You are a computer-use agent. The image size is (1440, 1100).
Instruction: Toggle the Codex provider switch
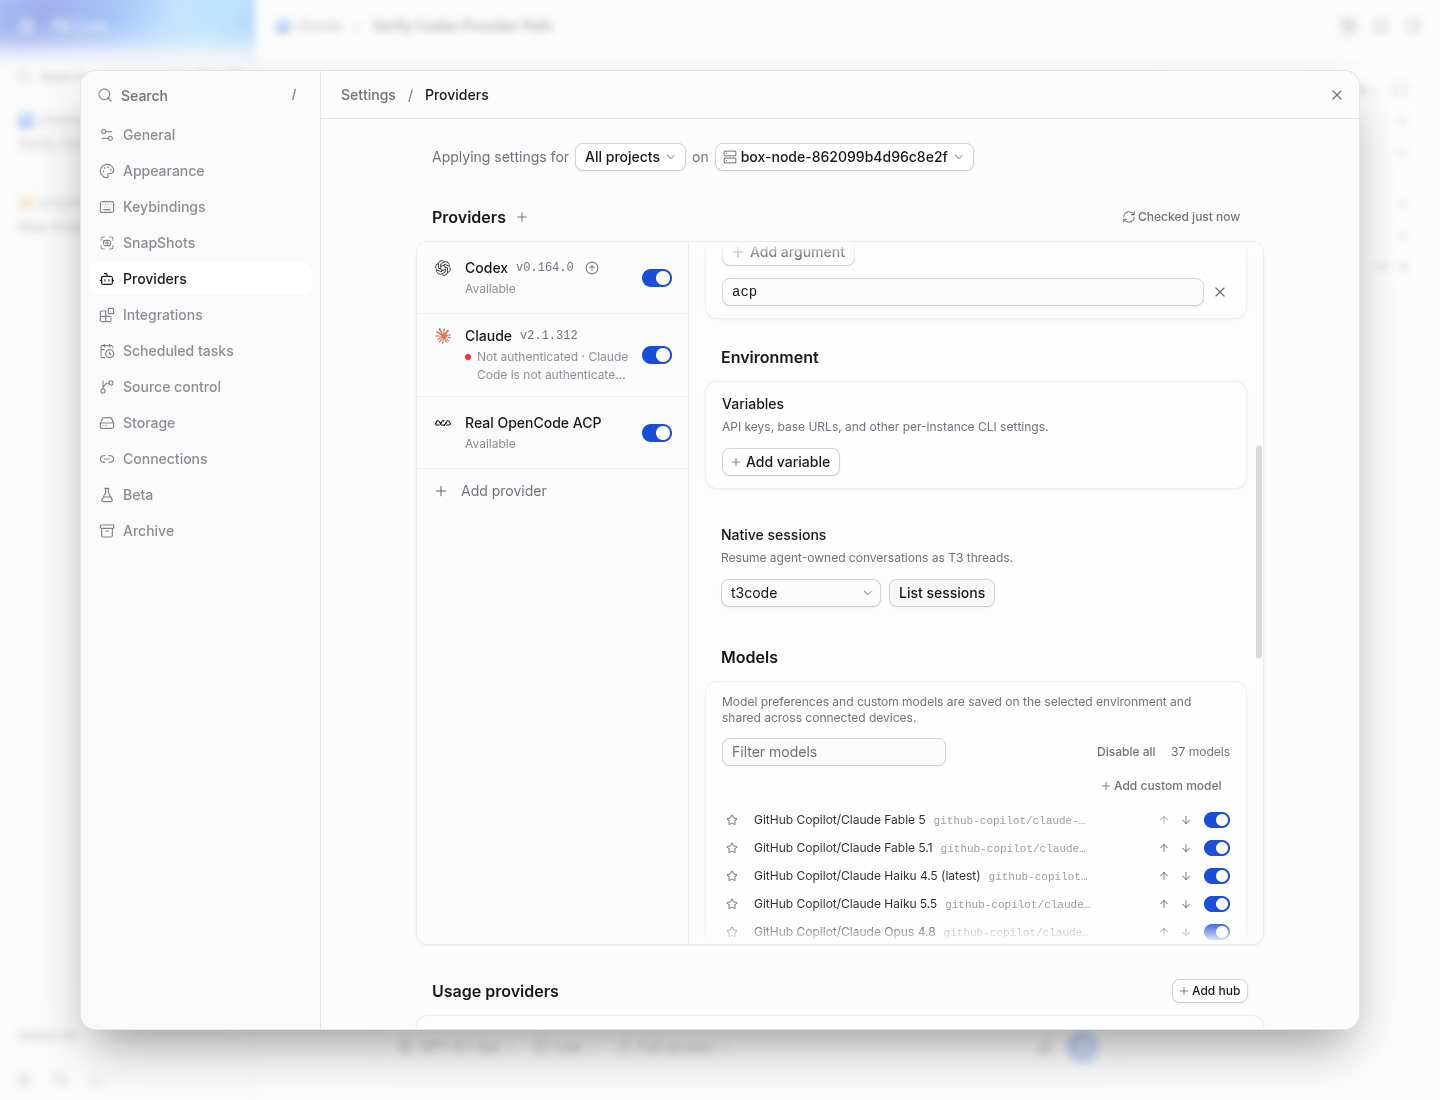click(657, 278)
